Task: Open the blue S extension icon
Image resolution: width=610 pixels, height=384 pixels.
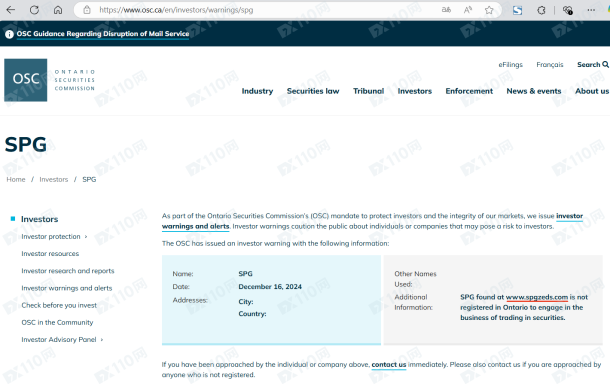Action: 517,10
